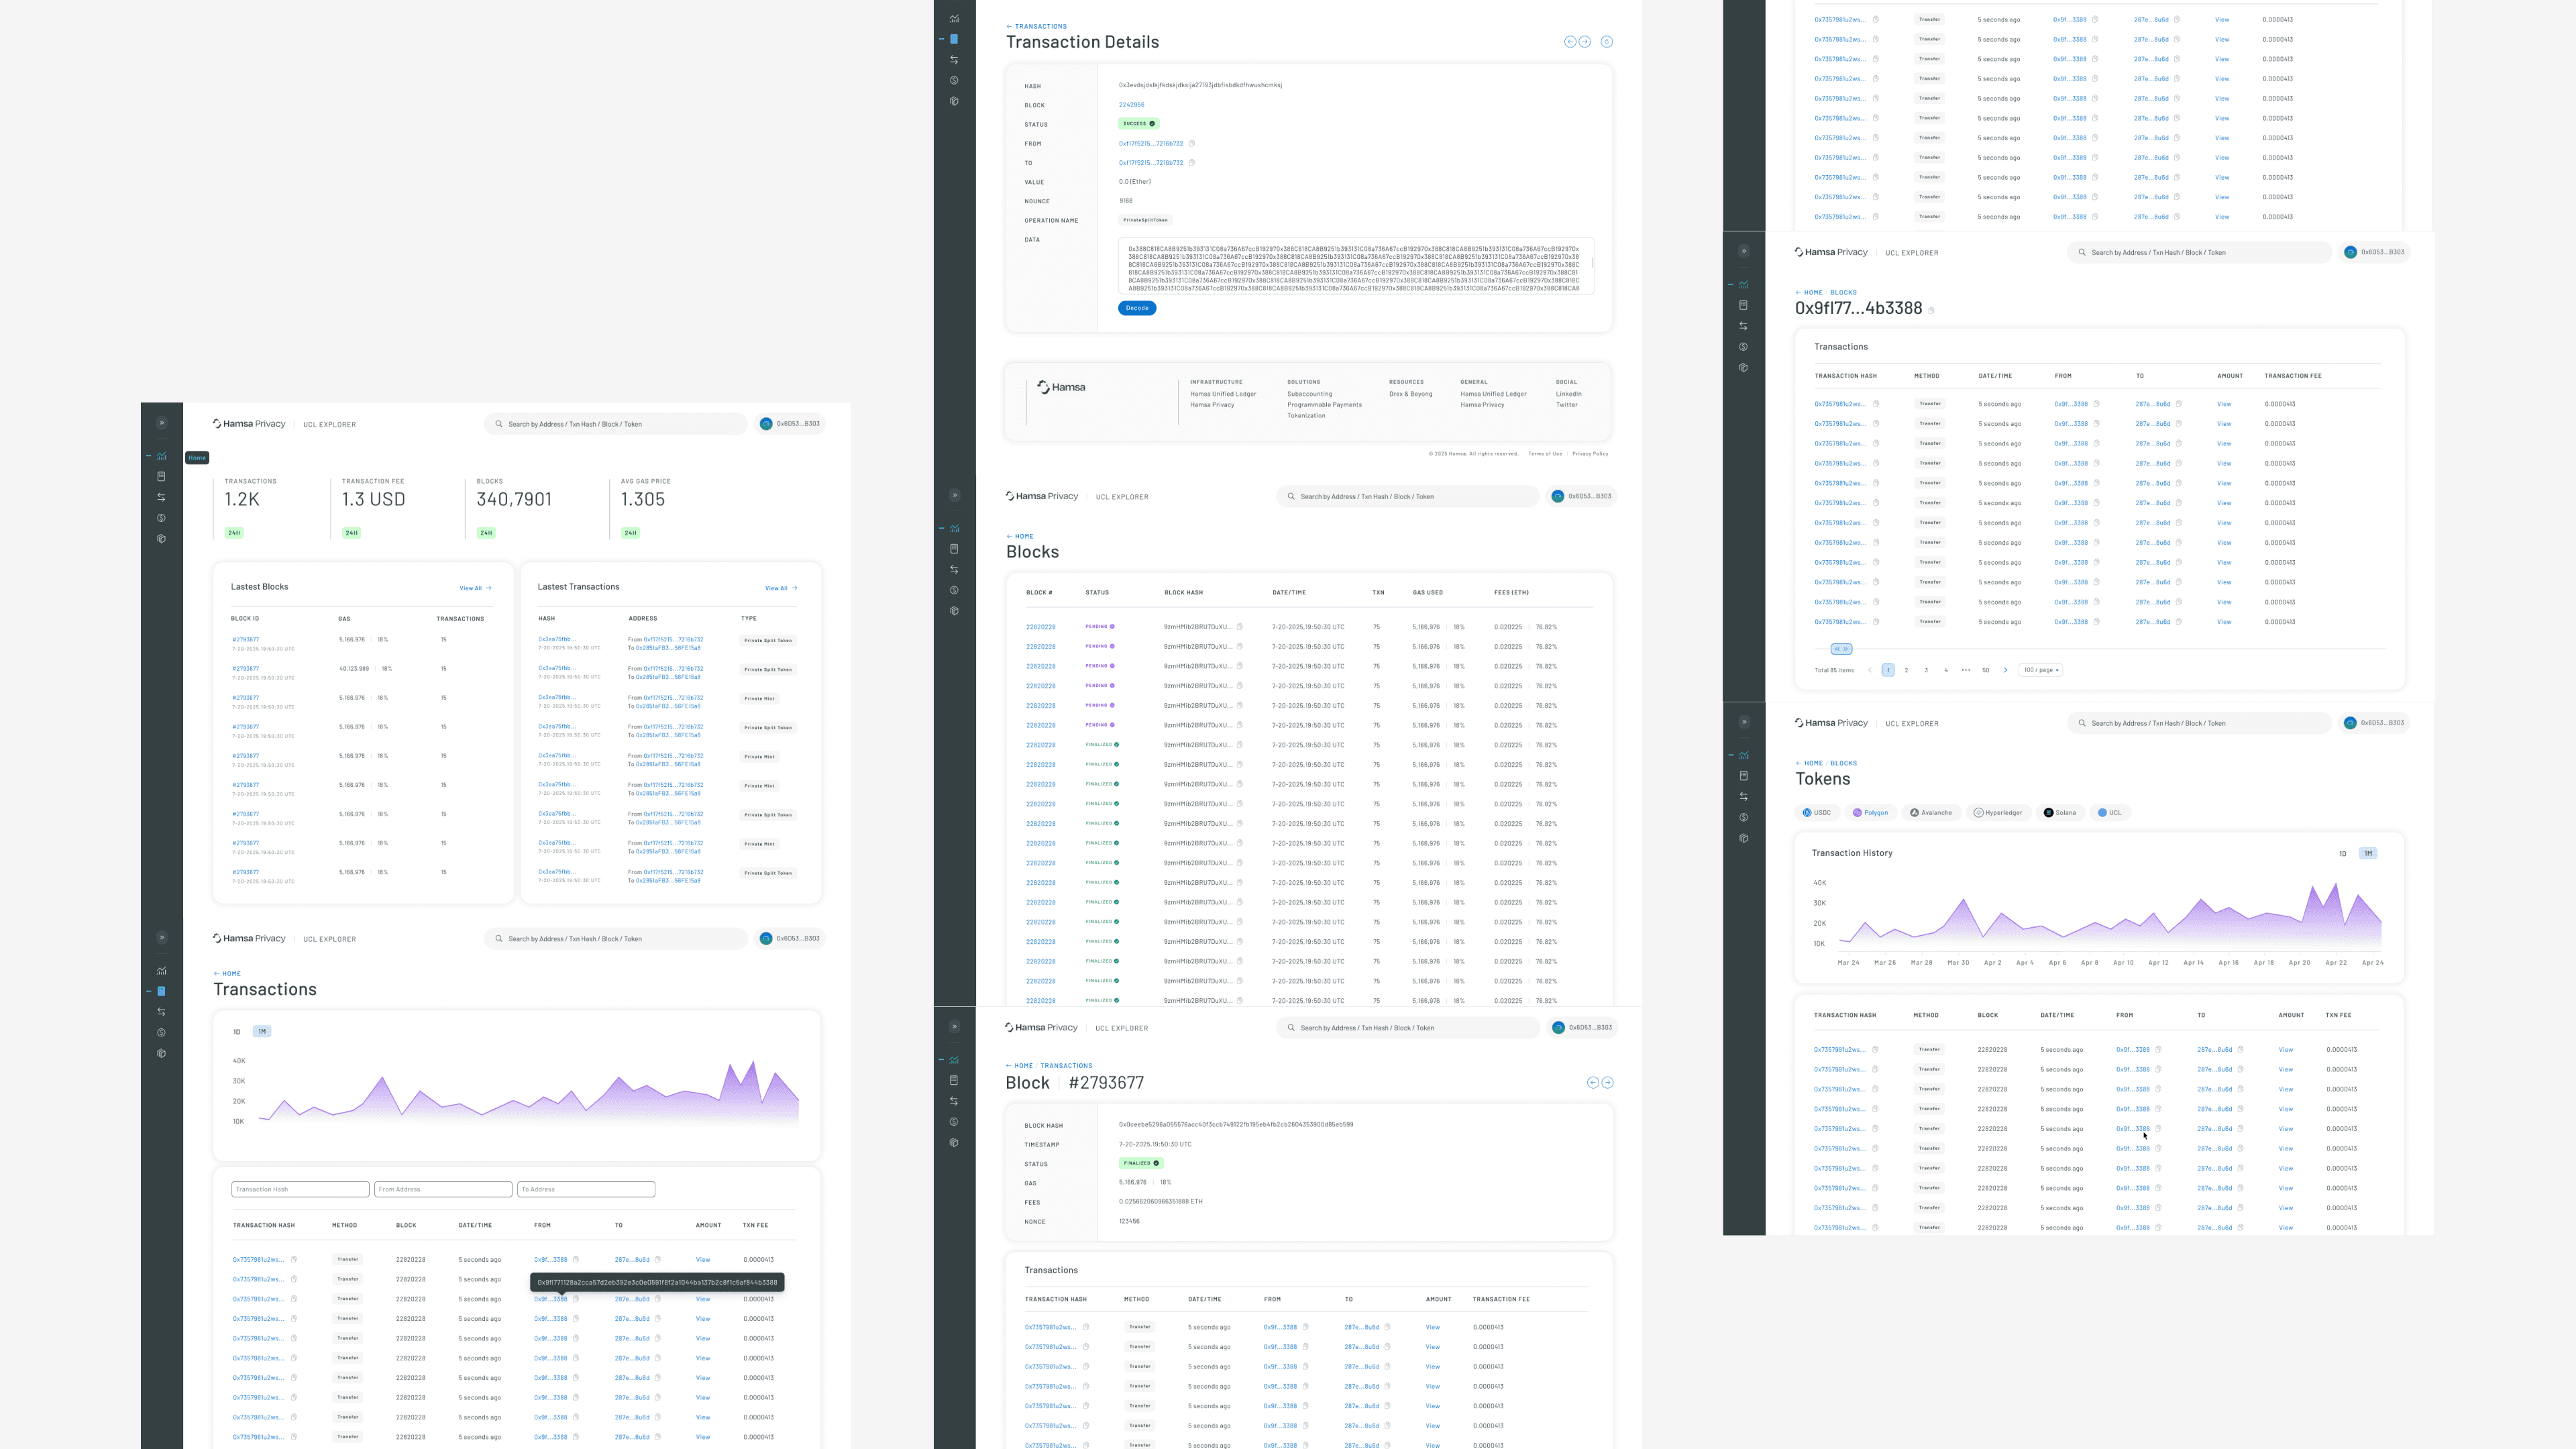
Task: Click the ellipsis in the pagination
Action: [x=1965, y=670]
